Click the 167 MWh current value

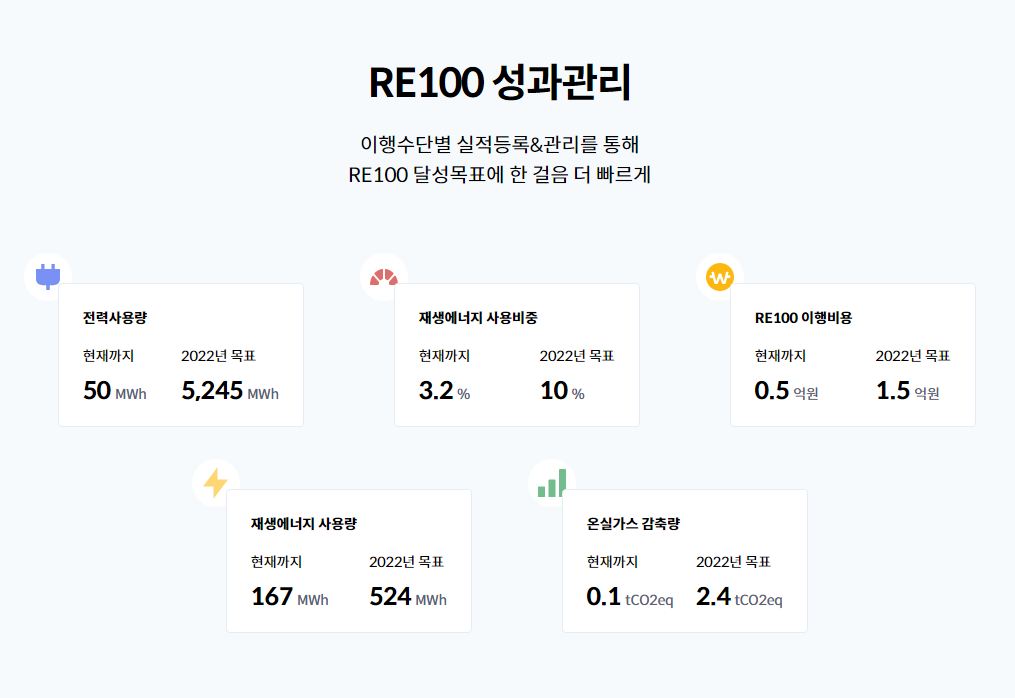[x=289, y=597]
